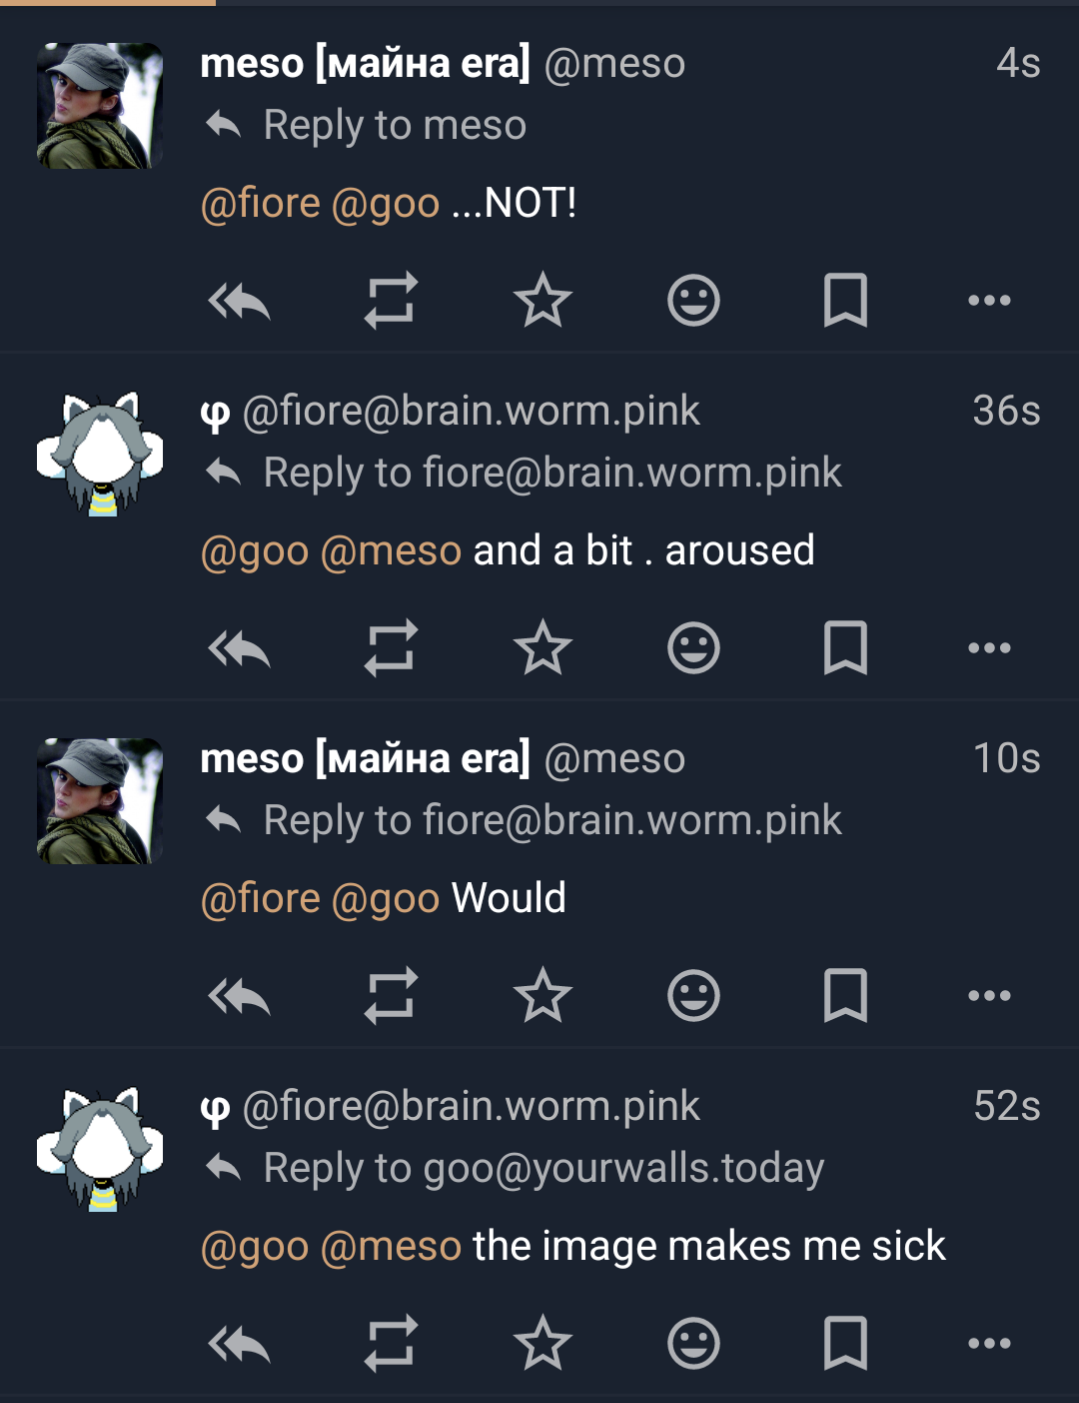
Task: Open "Reply to goo@yourwalls.today" parent link
Action: point(543,1168)
